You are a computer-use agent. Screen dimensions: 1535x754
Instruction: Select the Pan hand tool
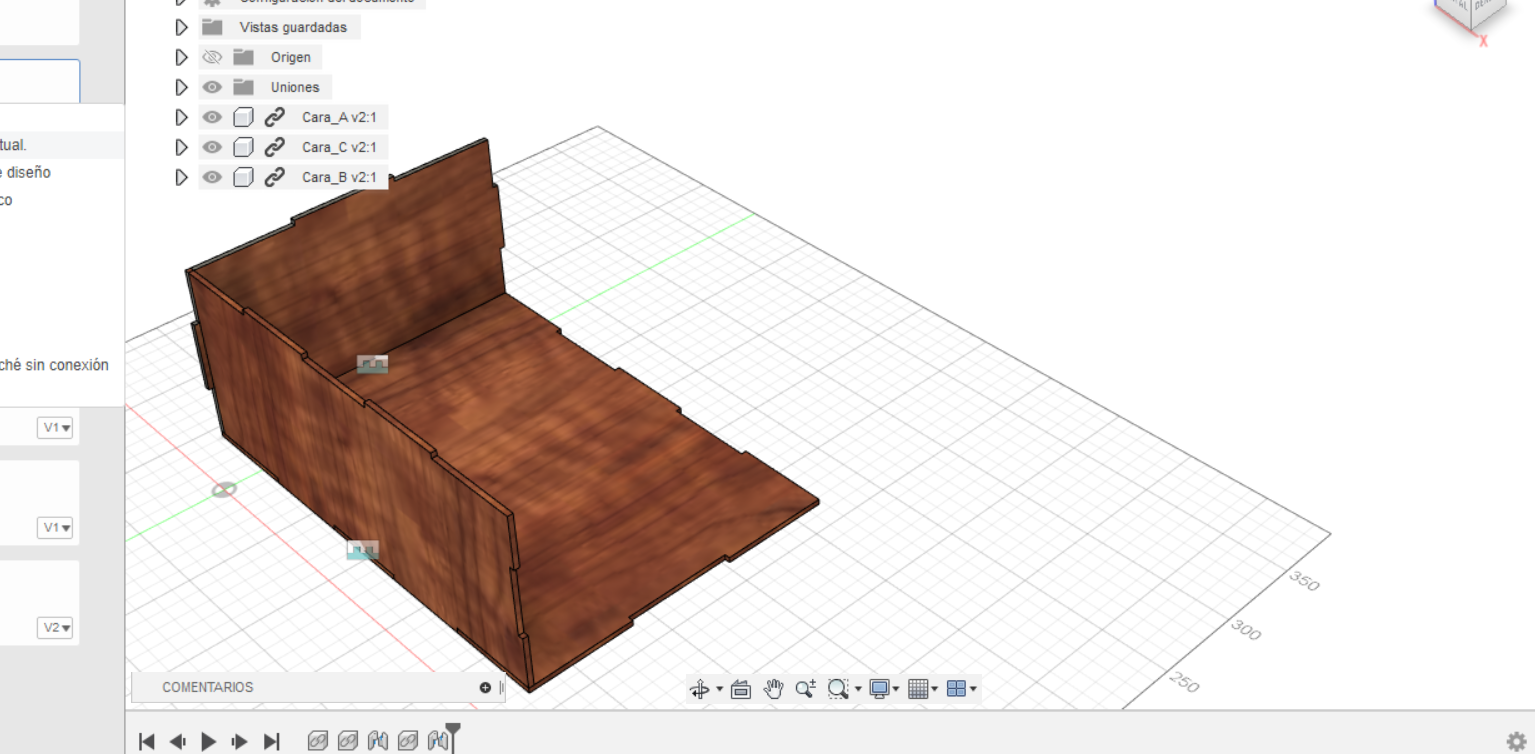773,689
